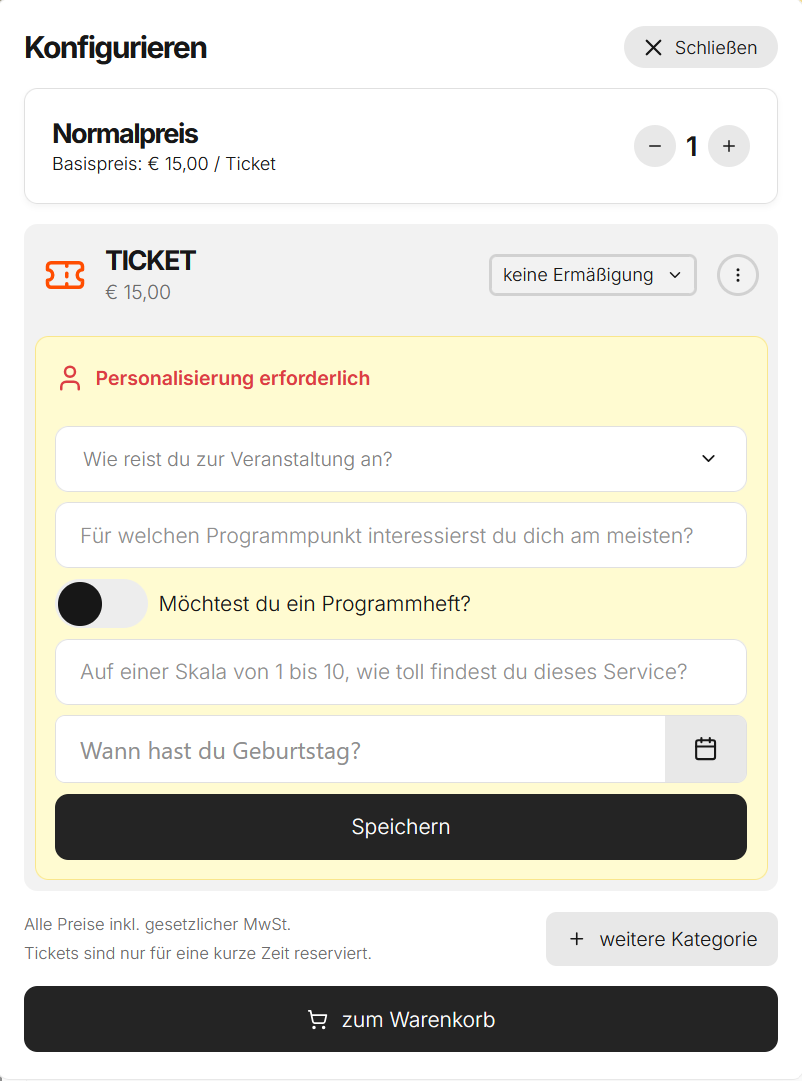Click the orange ticket icon

tap(65, 275)
